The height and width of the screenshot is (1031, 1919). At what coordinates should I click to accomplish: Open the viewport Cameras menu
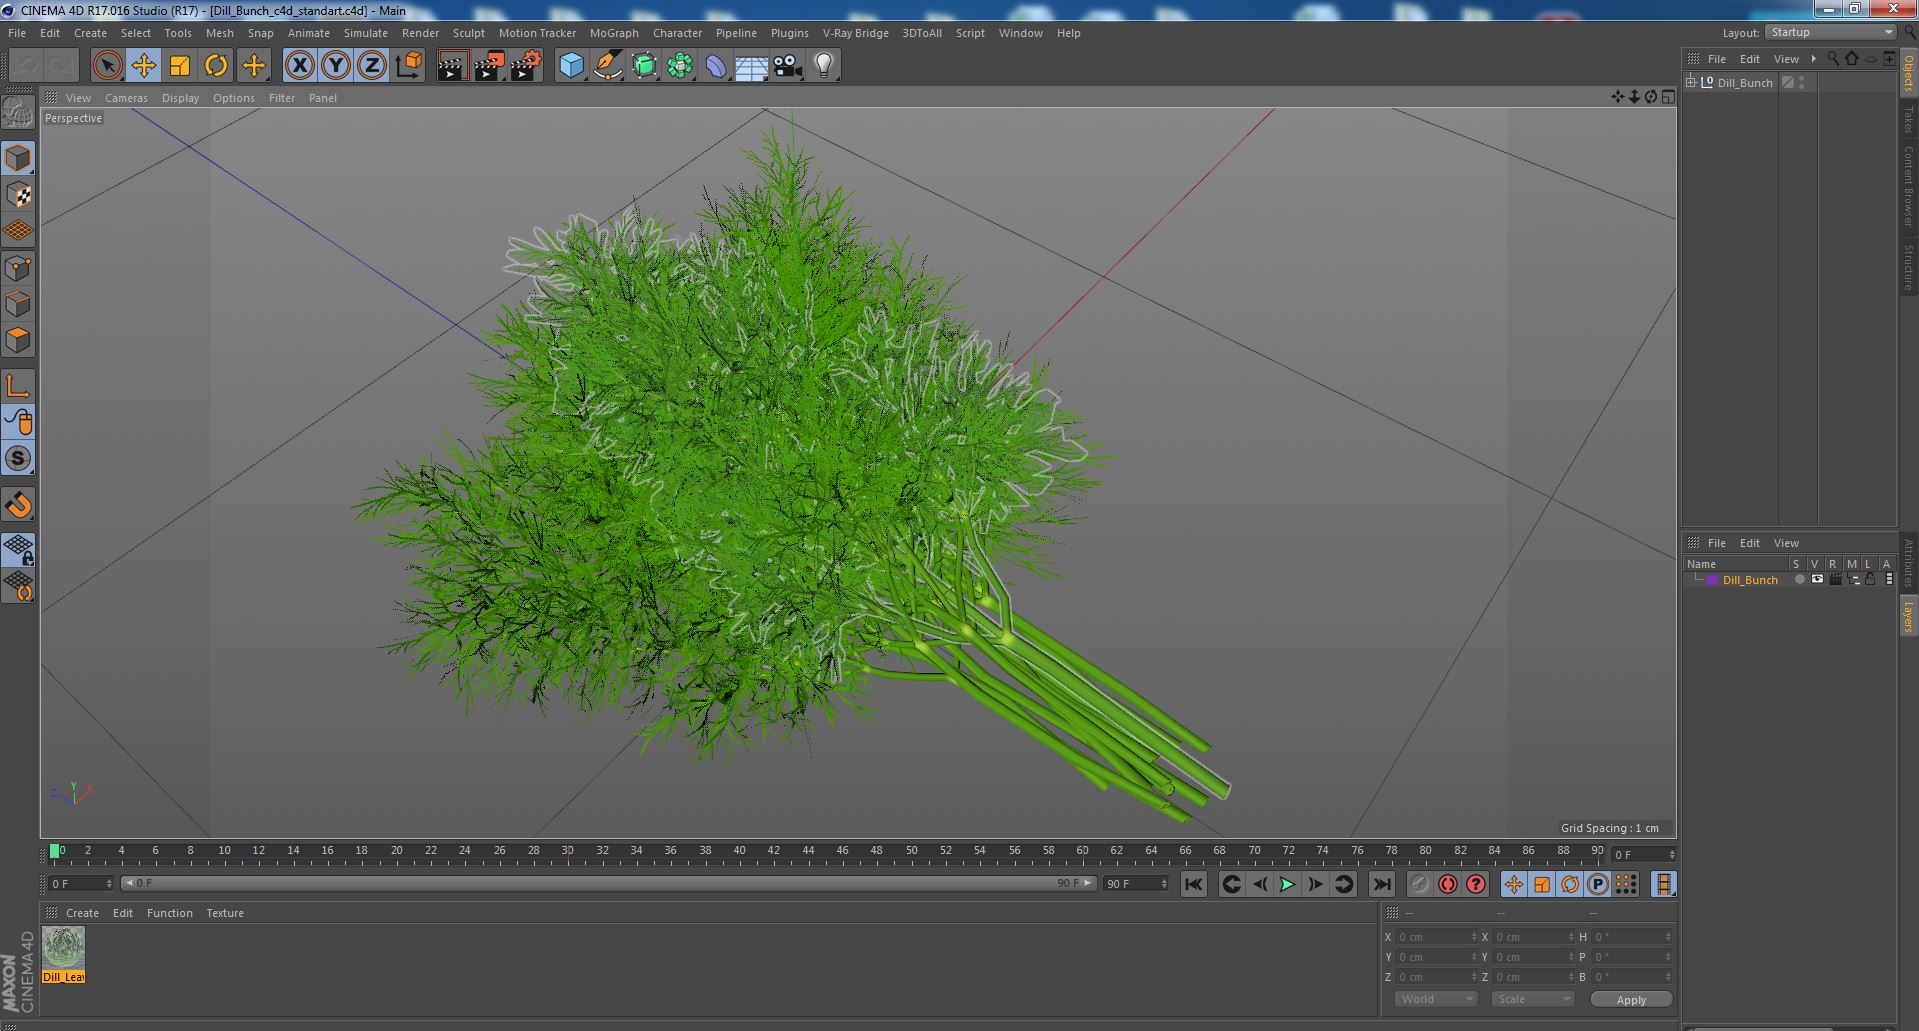(126, 98)
